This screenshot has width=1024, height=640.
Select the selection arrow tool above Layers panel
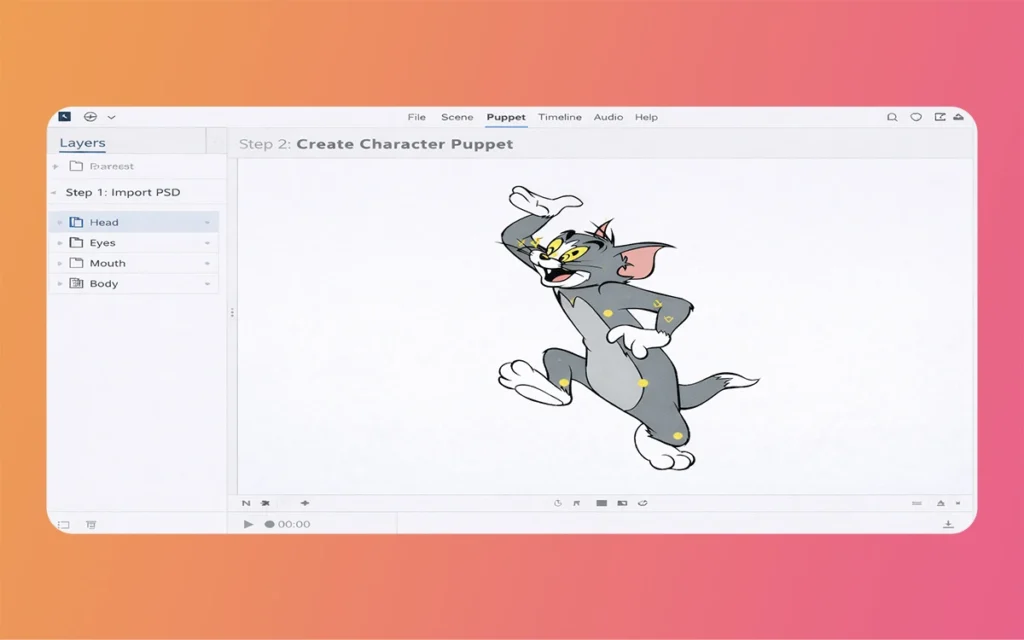coord(62,116)
